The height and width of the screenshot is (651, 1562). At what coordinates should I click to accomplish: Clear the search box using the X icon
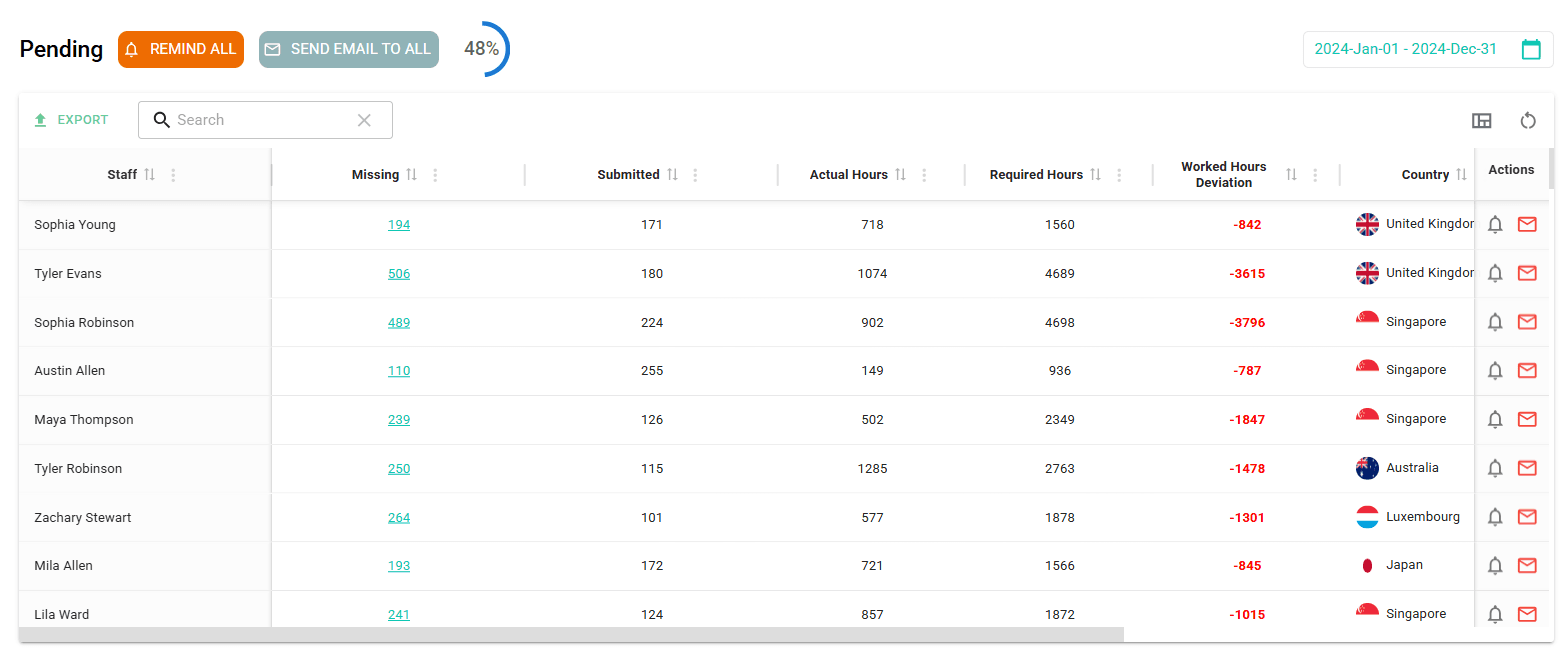pyautogui.click(x=364, y=119)
